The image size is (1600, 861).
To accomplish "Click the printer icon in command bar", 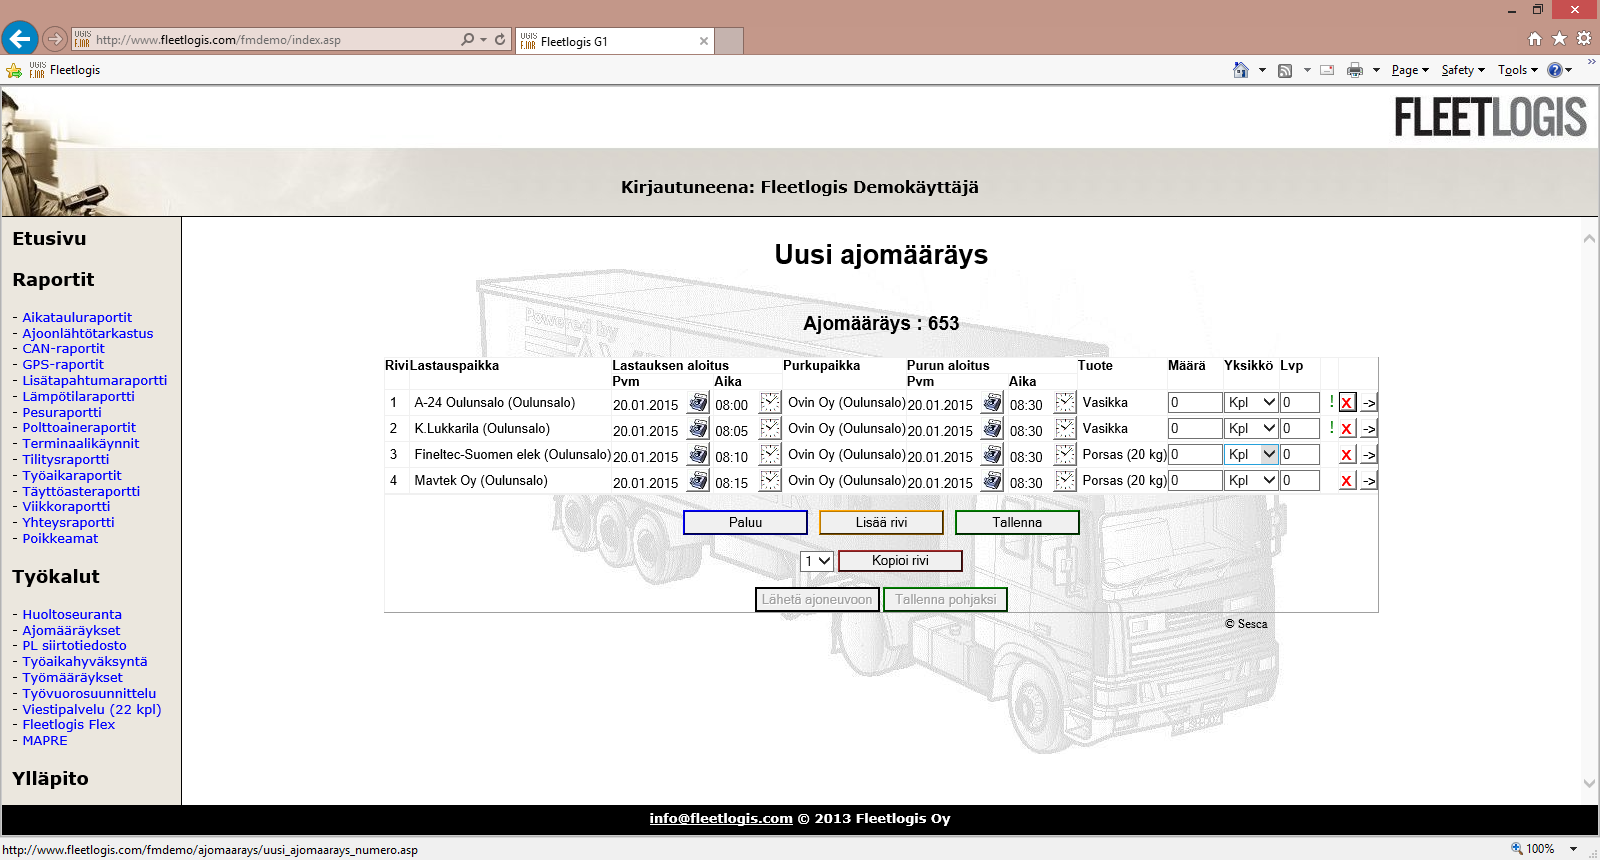I will tap(1355, 70).
